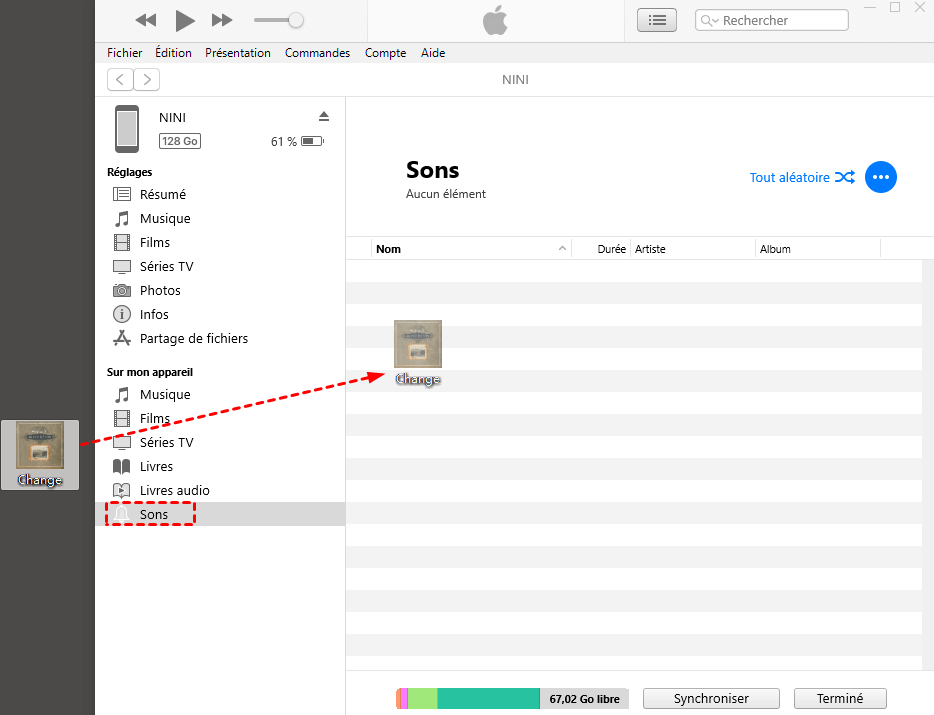Click the Play button
This screenshot has width=934, height=715.
[185, 20]
